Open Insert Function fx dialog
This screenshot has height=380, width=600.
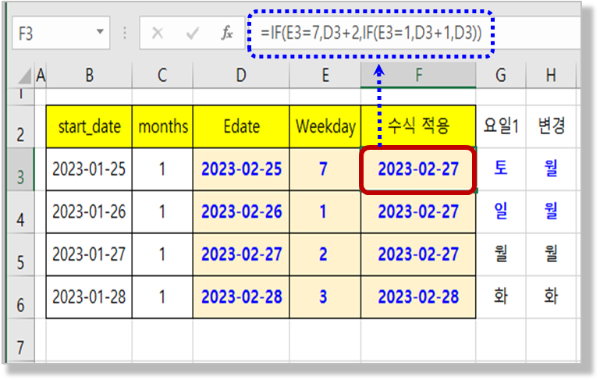227,33
